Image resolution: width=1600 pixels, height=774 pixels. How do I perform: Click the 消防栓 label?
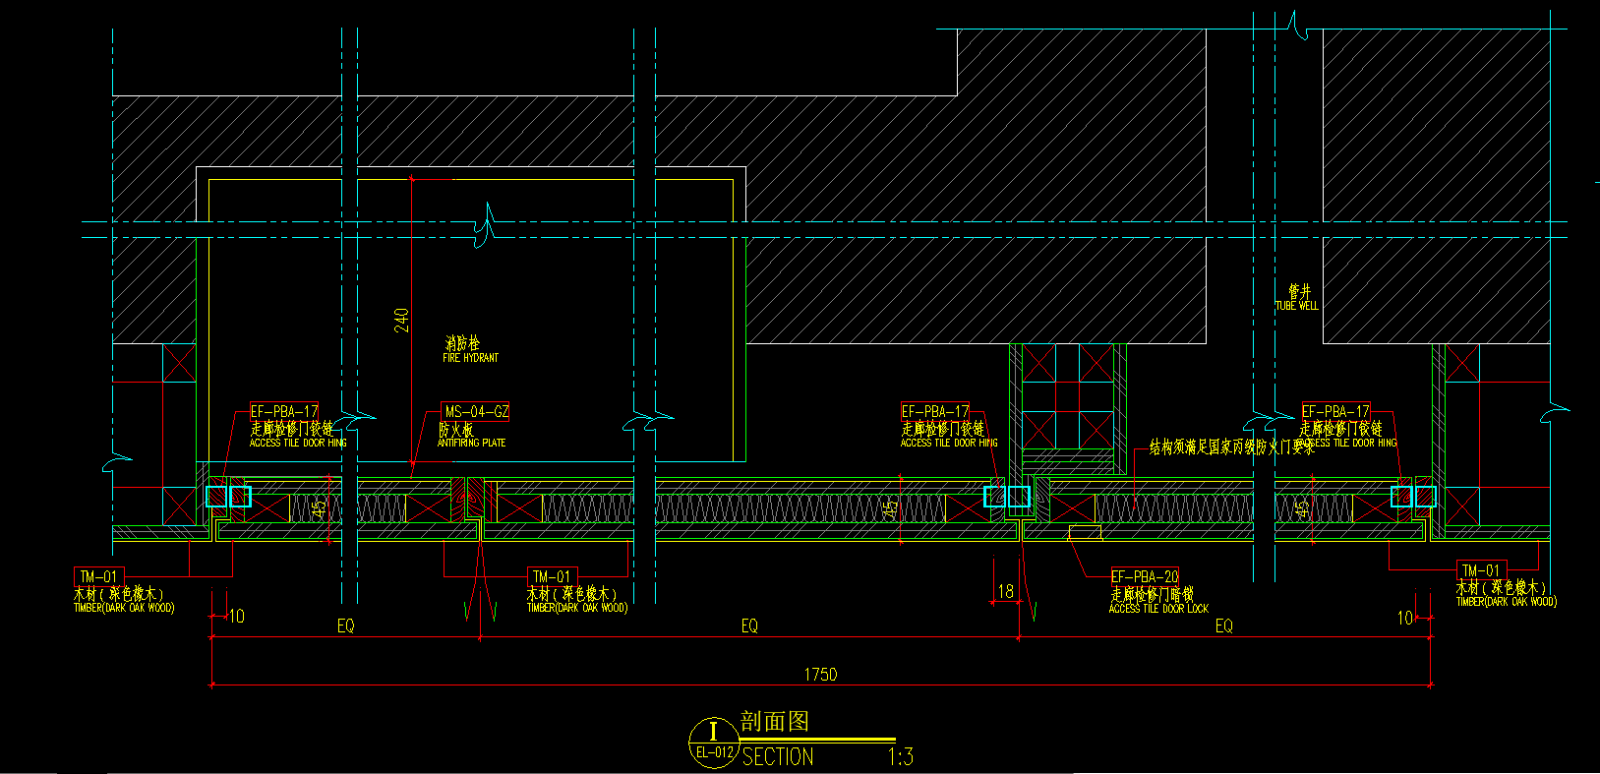coord(462,343)
